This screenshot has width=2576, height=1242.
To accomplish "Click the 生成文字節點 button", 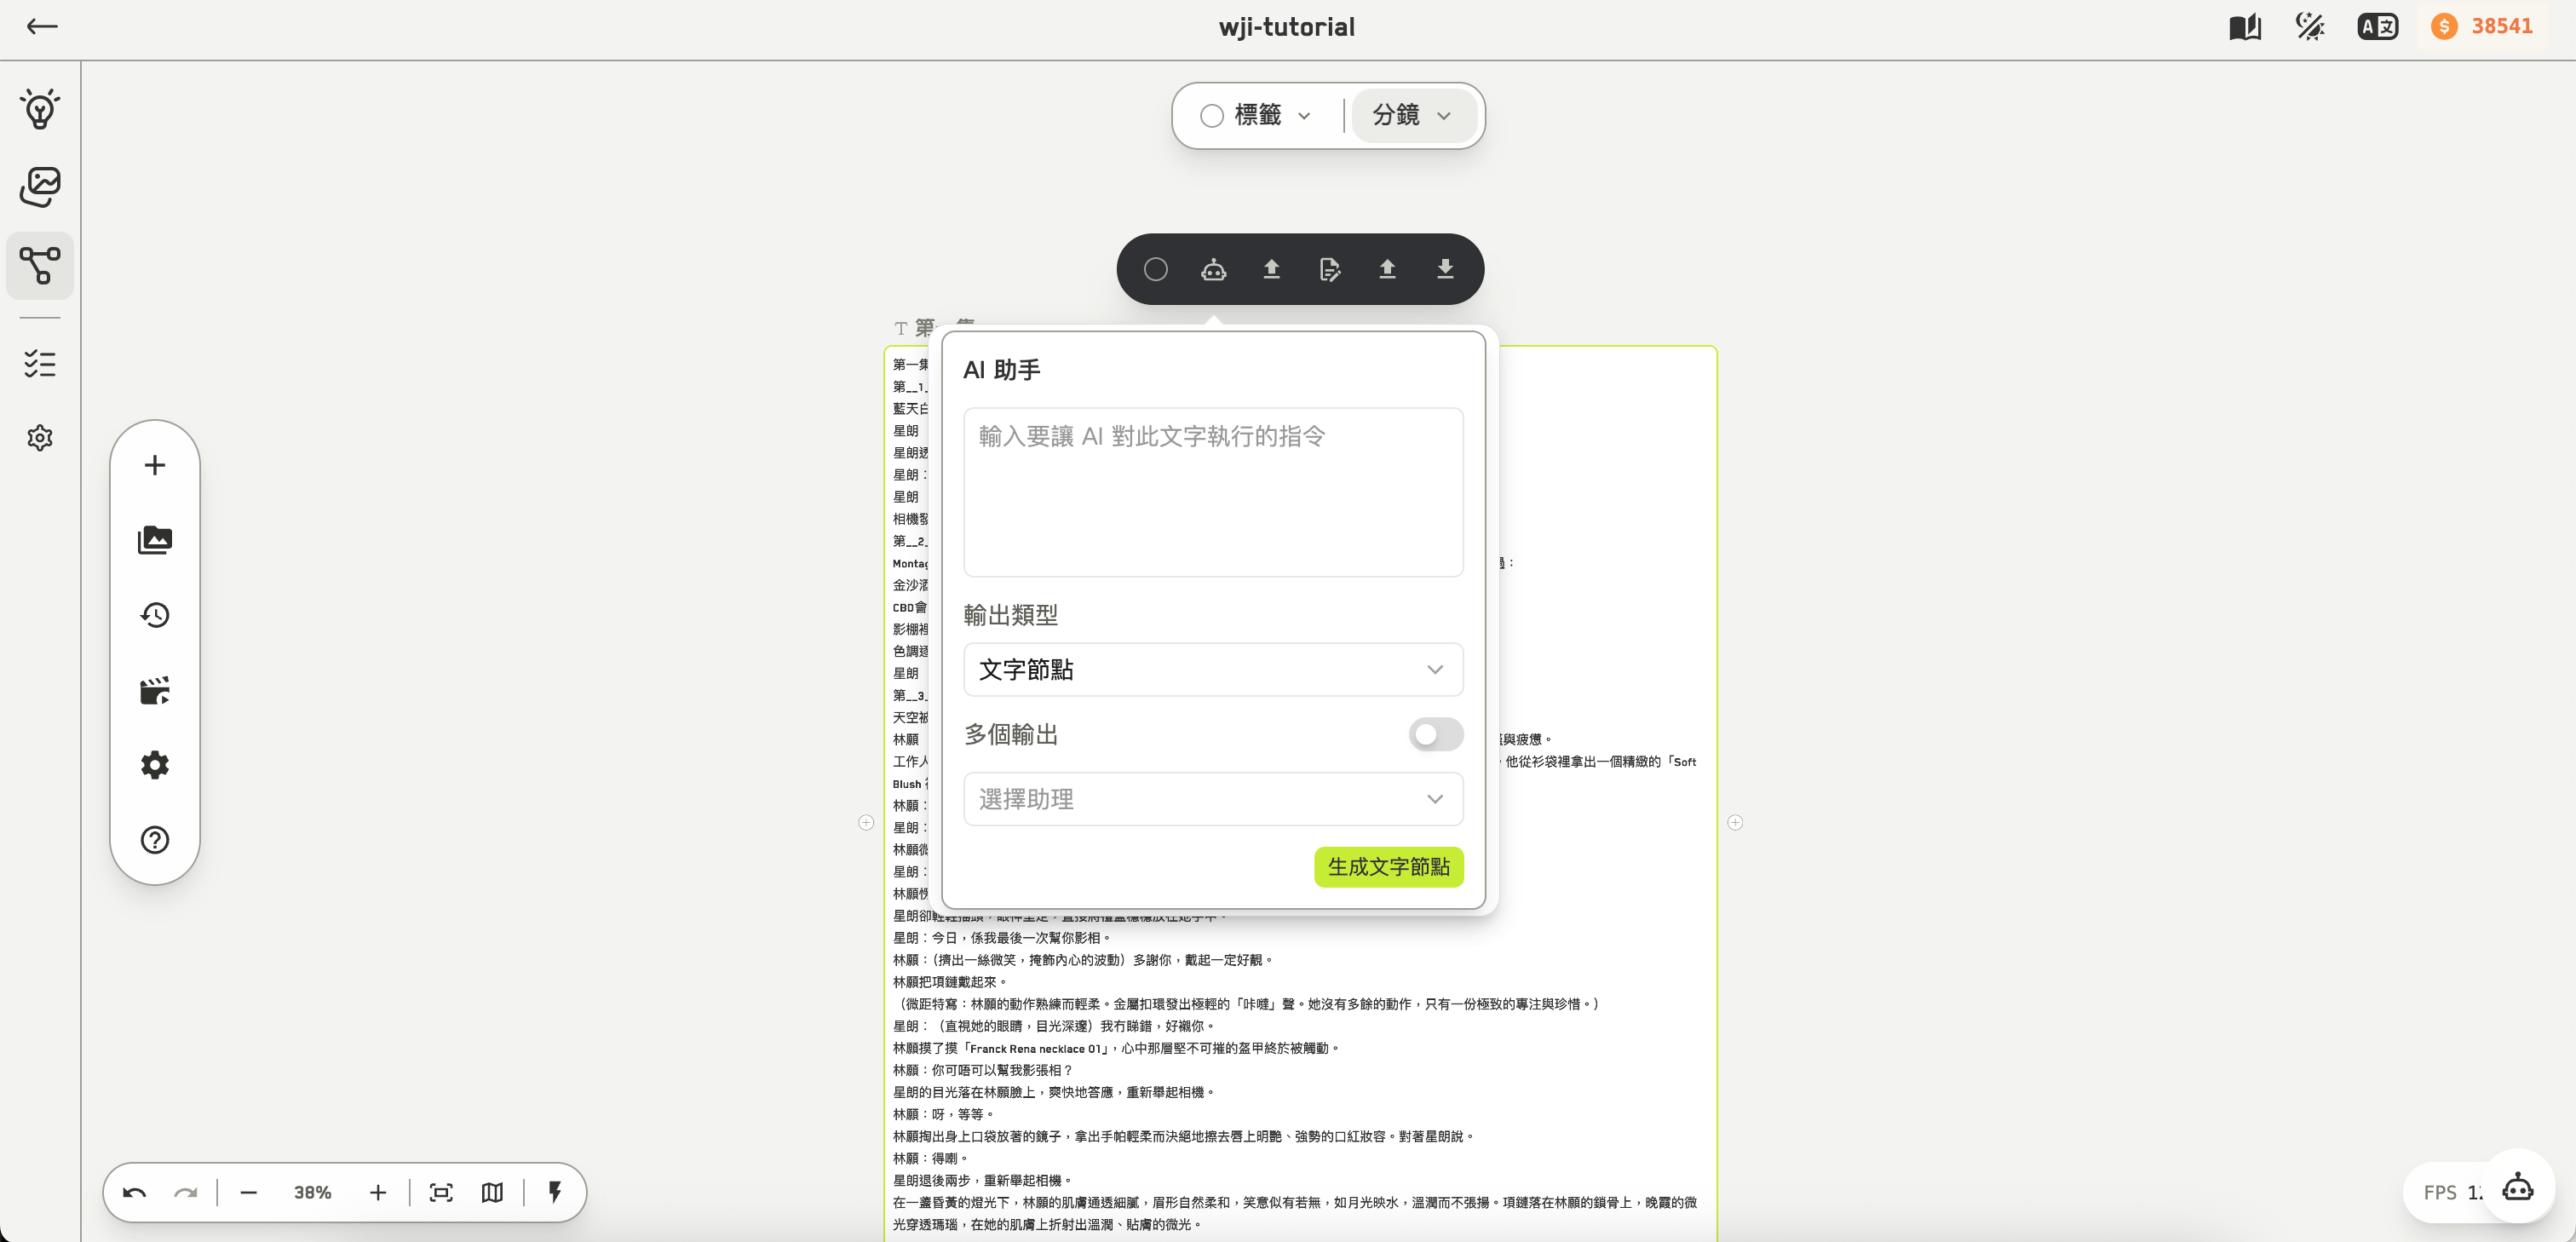I will pos(1389,867).
